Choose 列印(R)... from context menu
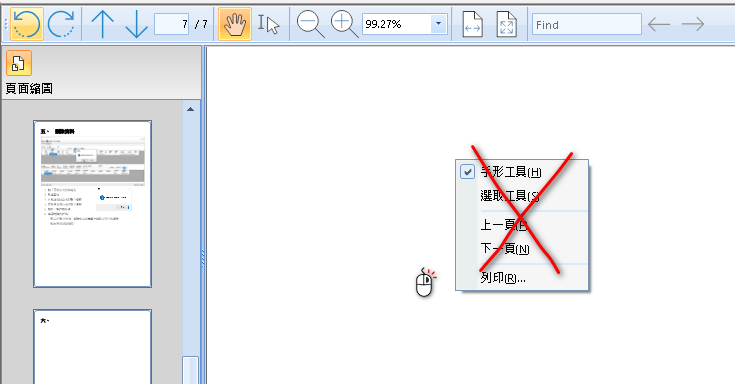Screen dimensions: 735x384 coord(503,278)
